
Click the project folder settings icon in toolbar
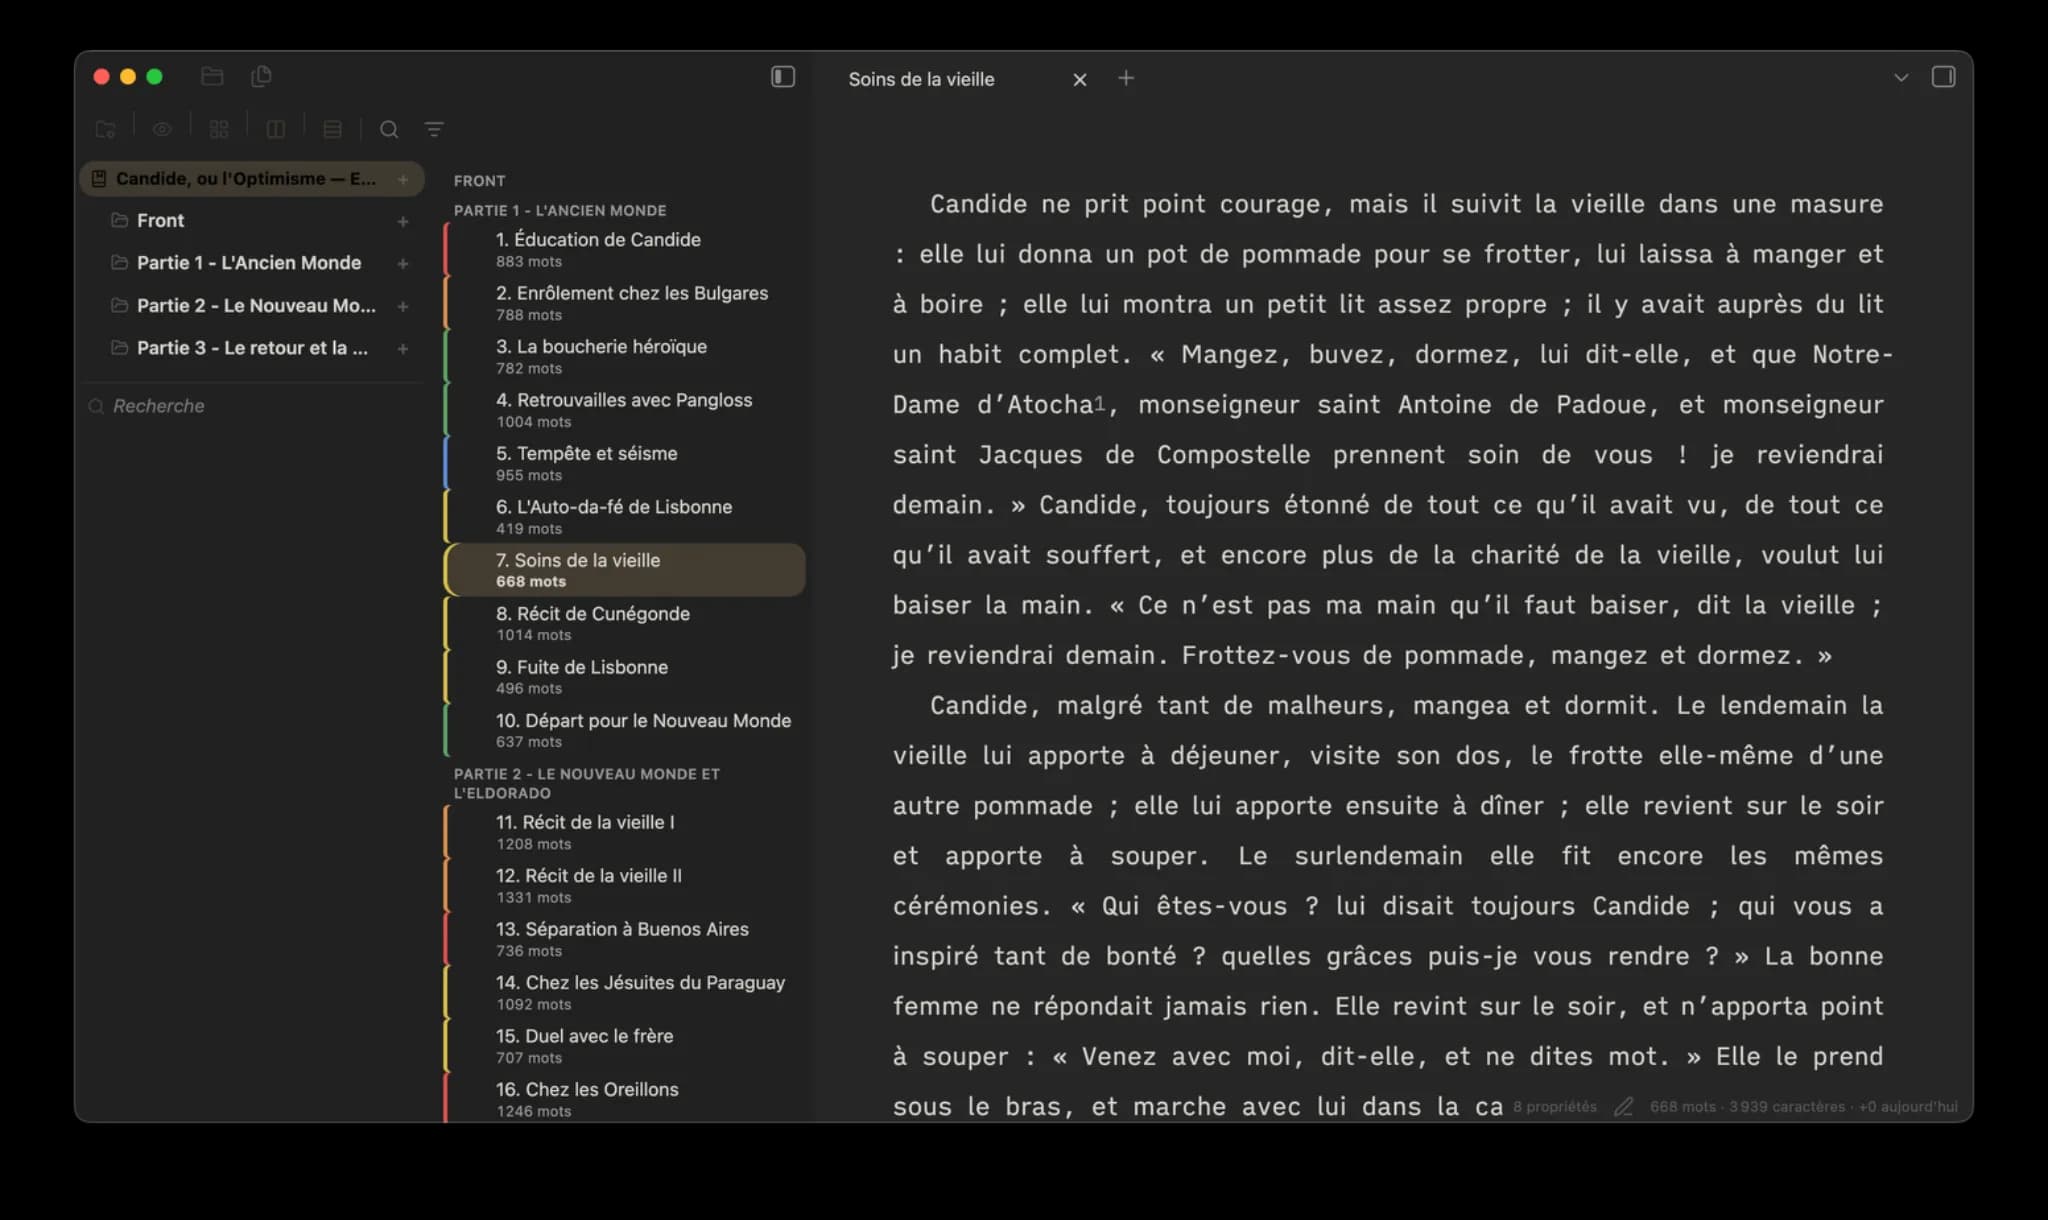(105, 129)
